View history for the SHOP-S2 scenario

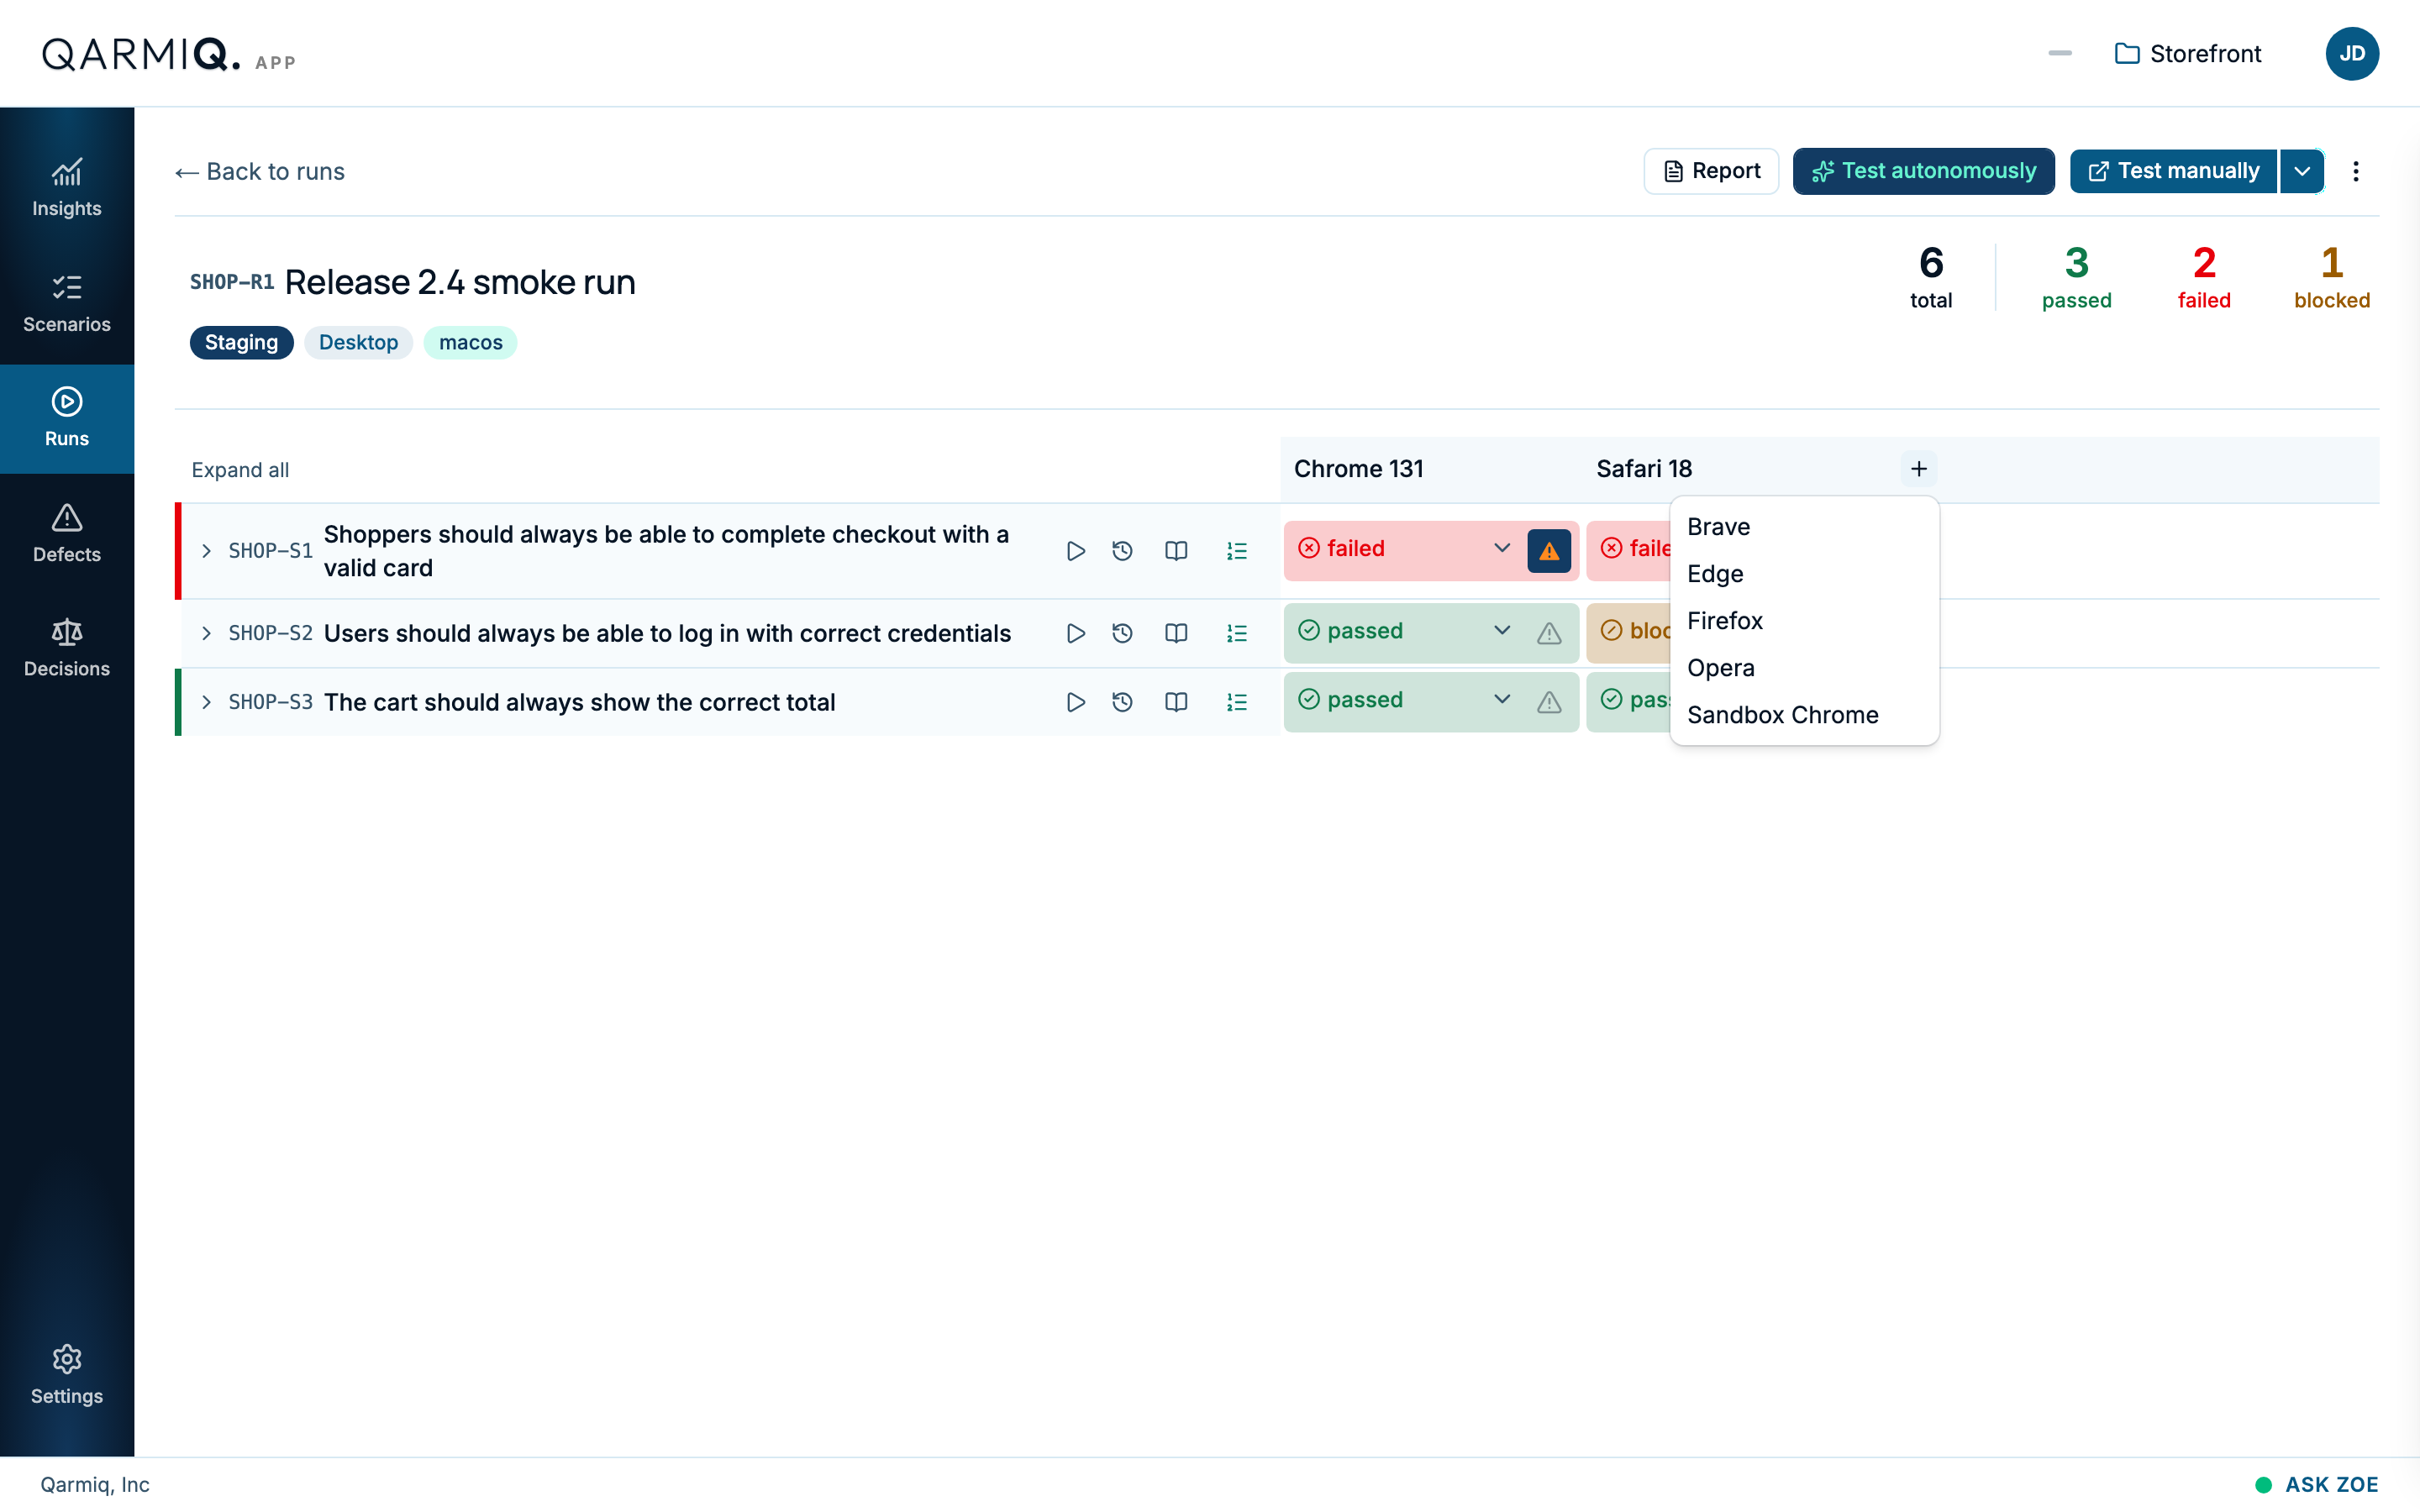[1122, 633]
